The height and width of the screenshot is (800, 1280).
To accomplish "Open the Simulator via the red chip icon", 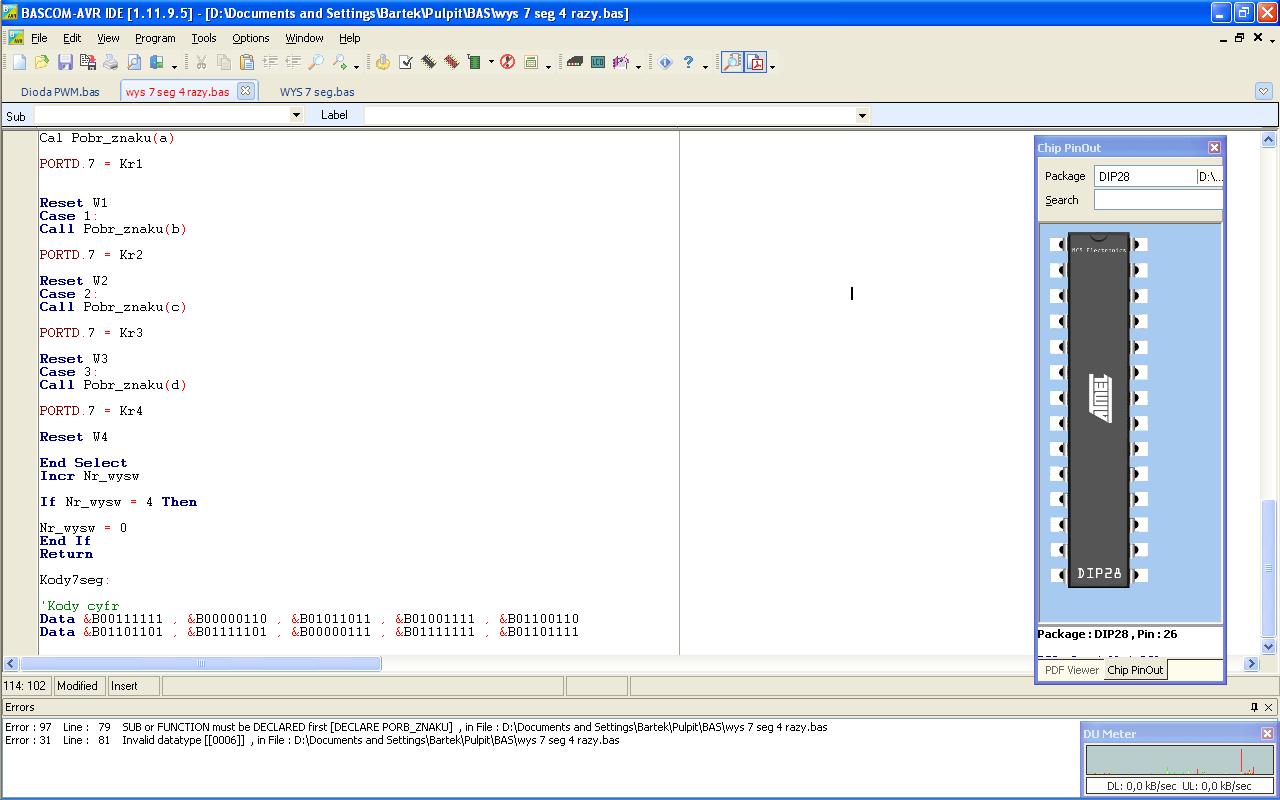I will coord(452,63).
